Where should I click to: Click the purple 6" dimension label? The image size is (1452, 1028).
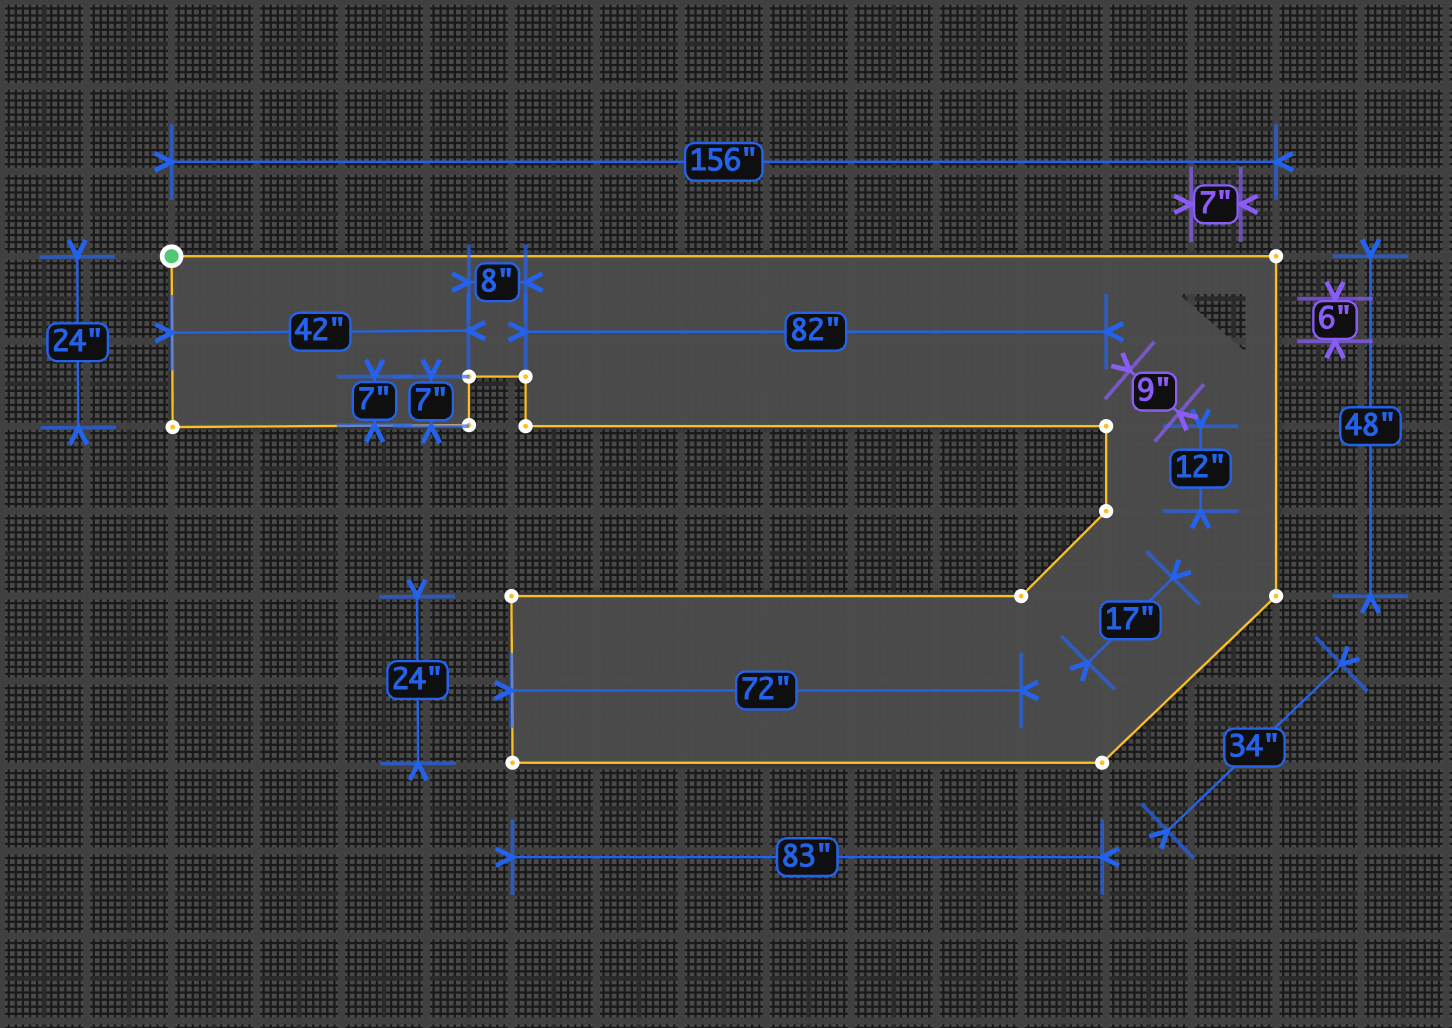(1334, 320)
